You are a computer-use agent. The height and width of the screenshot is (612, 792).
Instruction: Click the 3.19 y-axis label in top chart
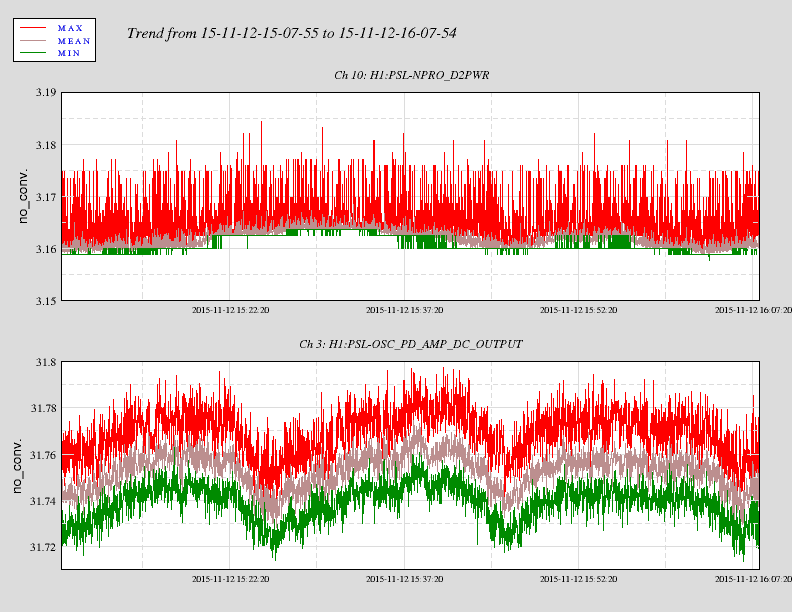[x=45, y=92]
